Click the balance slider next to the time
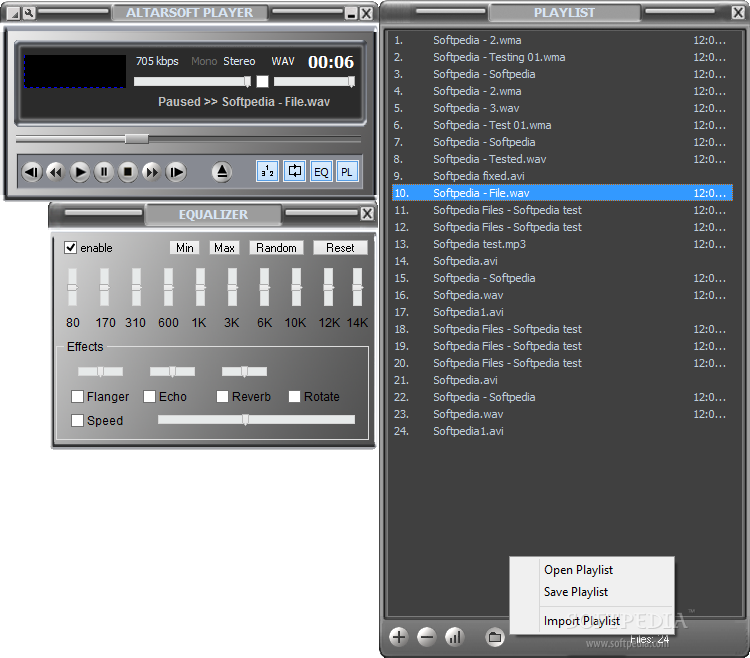750x658 pixels. [314, 82]
